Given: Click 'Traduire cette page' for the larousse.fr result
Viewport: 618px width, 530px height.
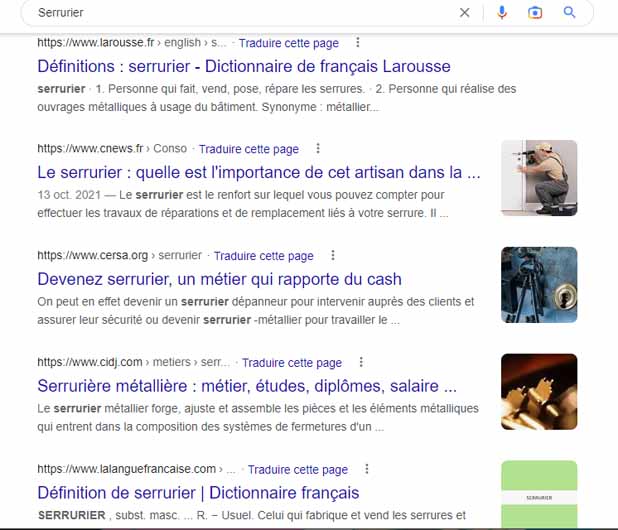Looking at the screenshot, I should 289,43.
